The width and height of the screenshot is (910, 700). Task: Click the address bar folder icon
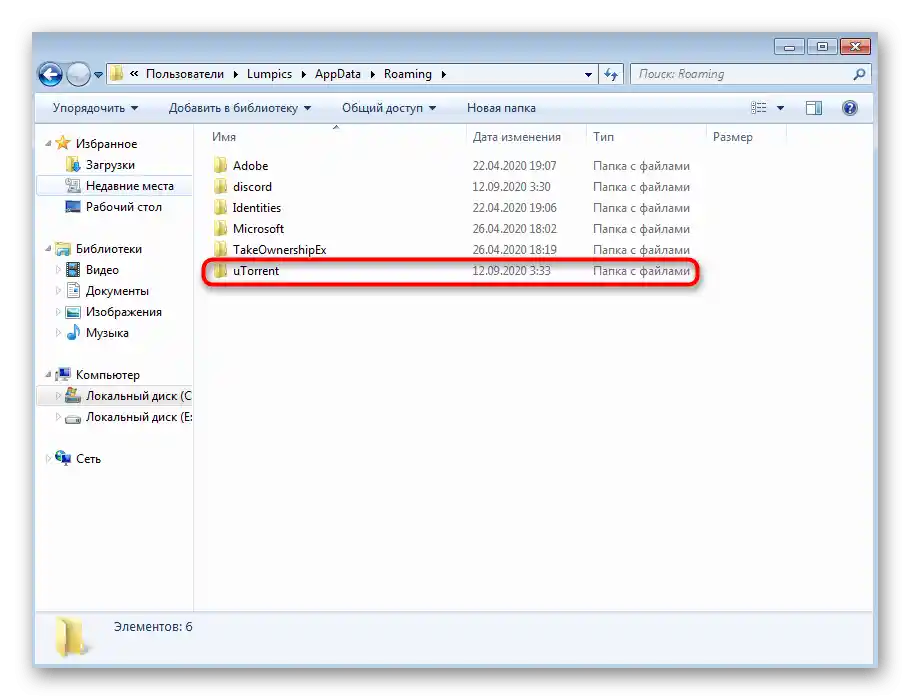[117, 74]
